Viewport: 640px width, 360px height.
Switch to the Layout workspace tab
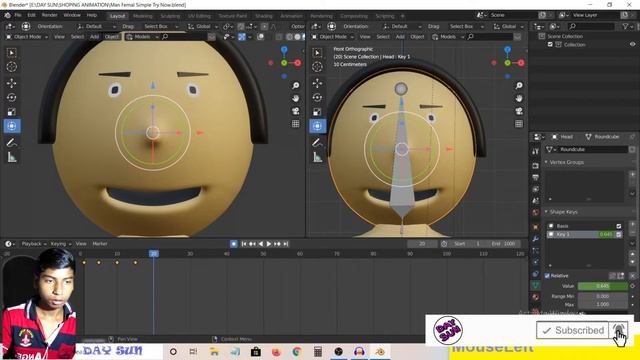(x=118, y=16)
